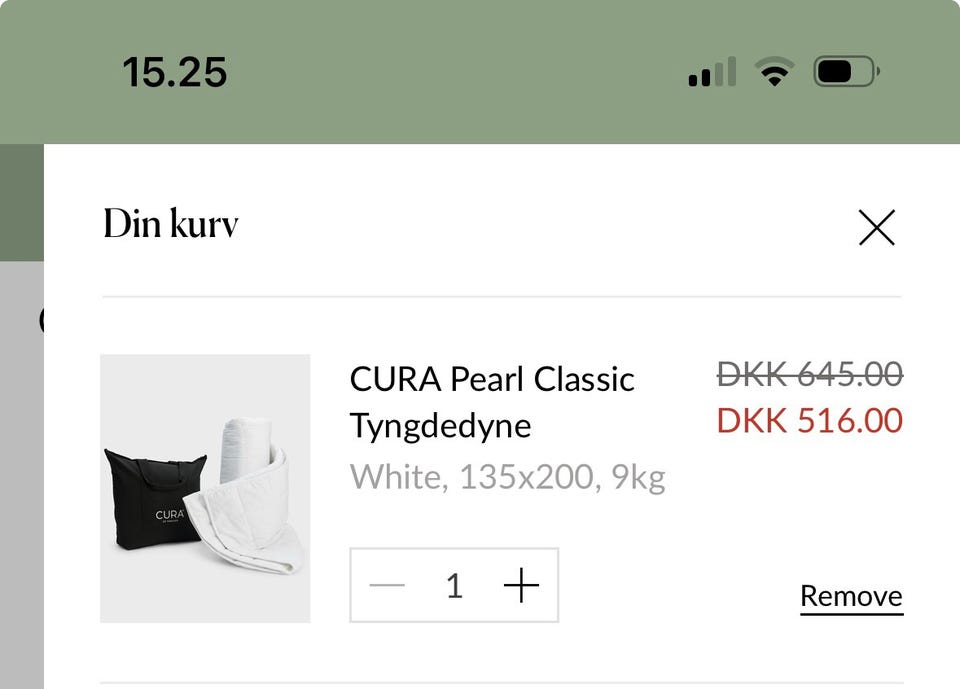This screenshot has width=960, height=689.
Task: Tap the 15.25 clock in status bar
Action: (x=175, y=72)
